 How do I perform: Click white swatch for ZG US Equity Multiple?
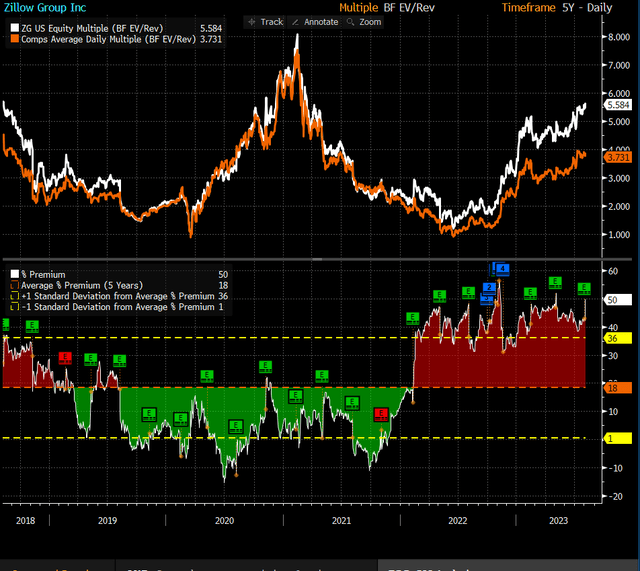pyautogui.click(x=15, y=28)
